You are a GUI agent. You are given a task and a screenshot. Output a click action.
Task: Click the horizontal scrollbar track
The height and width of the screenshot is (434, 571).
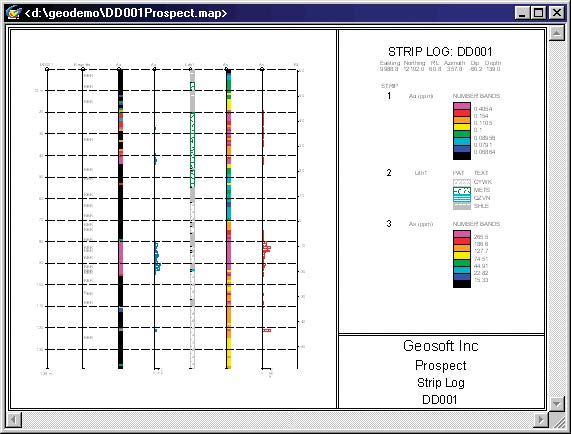277,420
